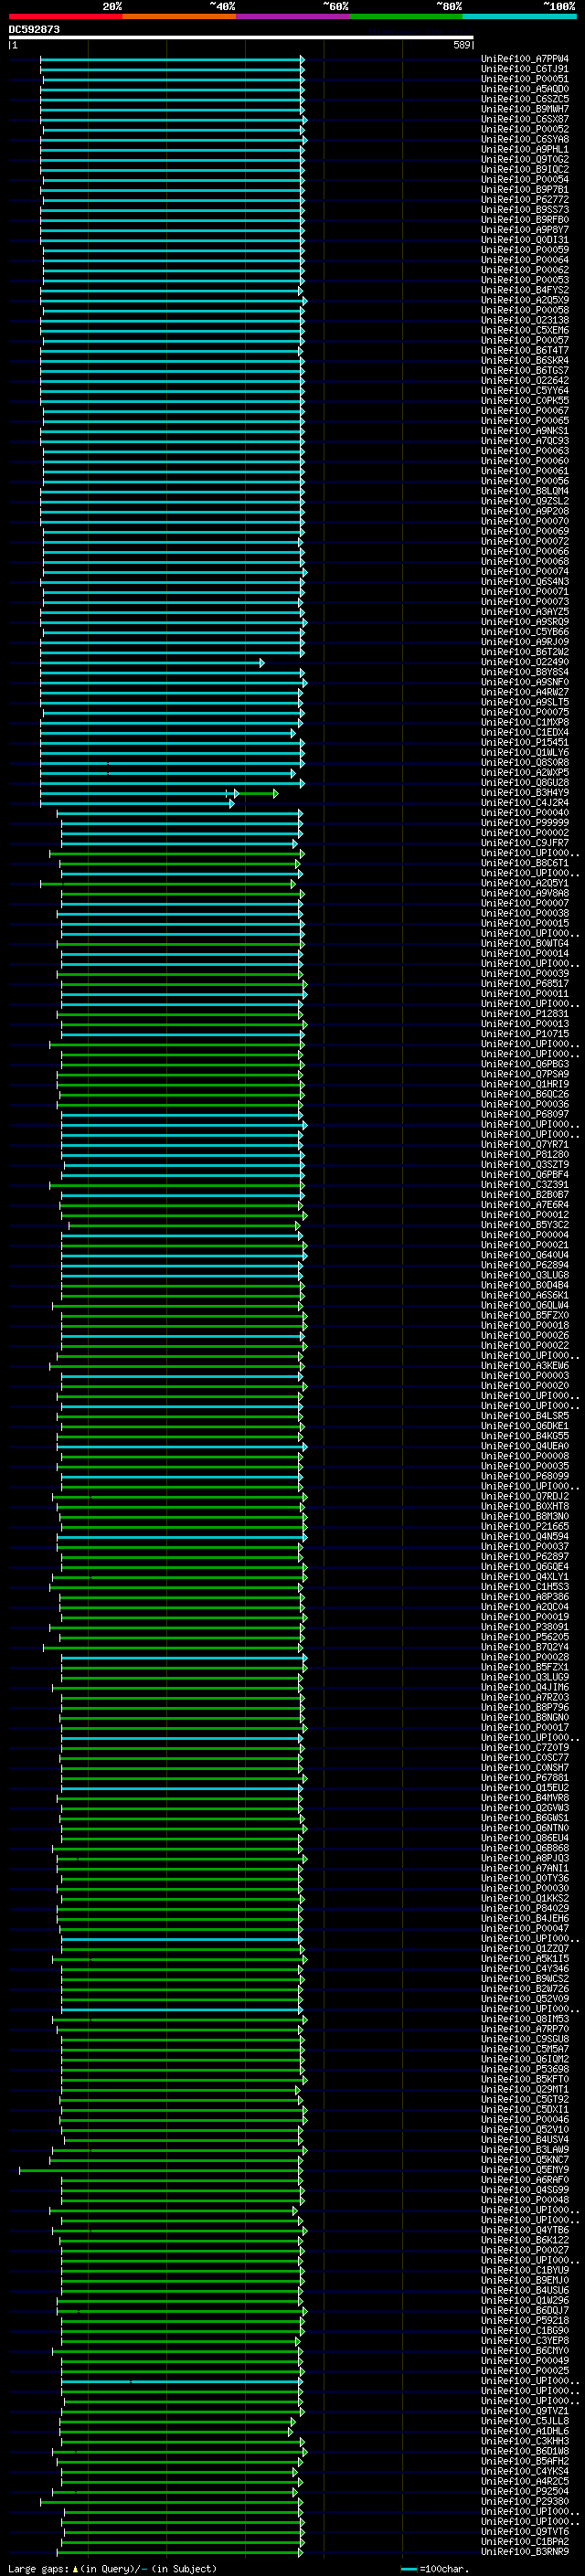Click the purple ~60% identity color segment

coord(293,16)
